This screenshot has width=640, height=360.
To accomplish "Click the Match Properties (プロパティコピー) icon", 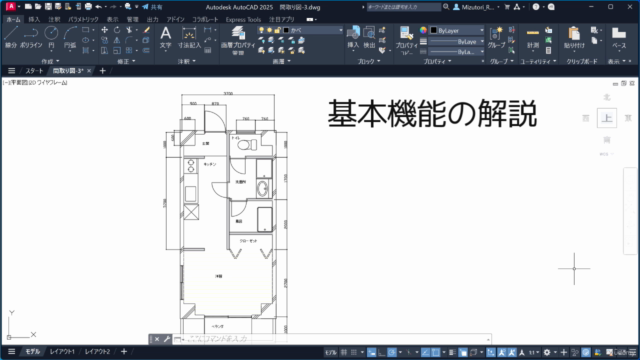I will pyautogui.click(x=406, y=40).
